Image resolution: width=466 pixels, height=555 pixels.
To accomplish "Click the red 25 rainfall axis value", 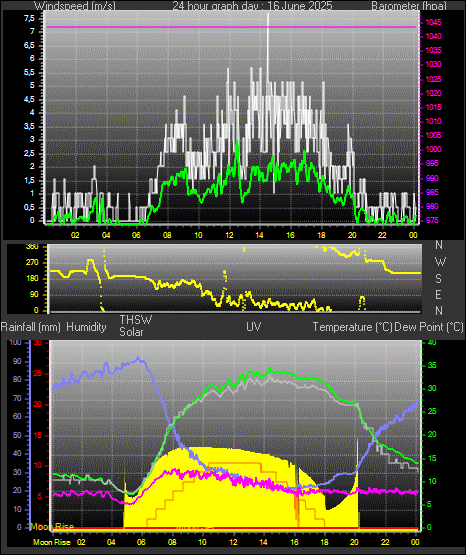I will click(38, 373).
